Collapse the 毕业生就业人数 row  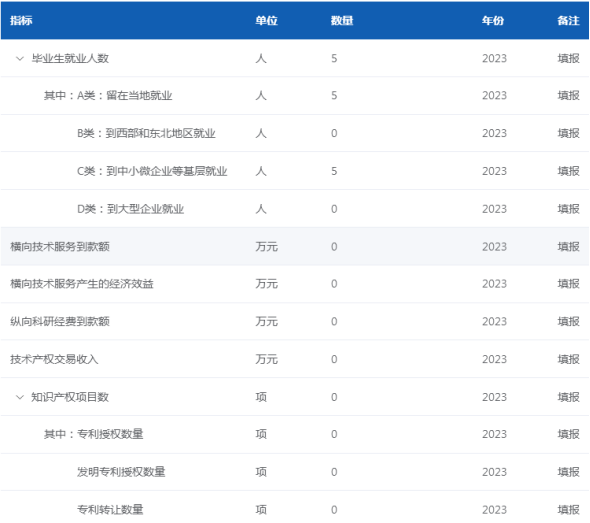click(x=20, y=59)
